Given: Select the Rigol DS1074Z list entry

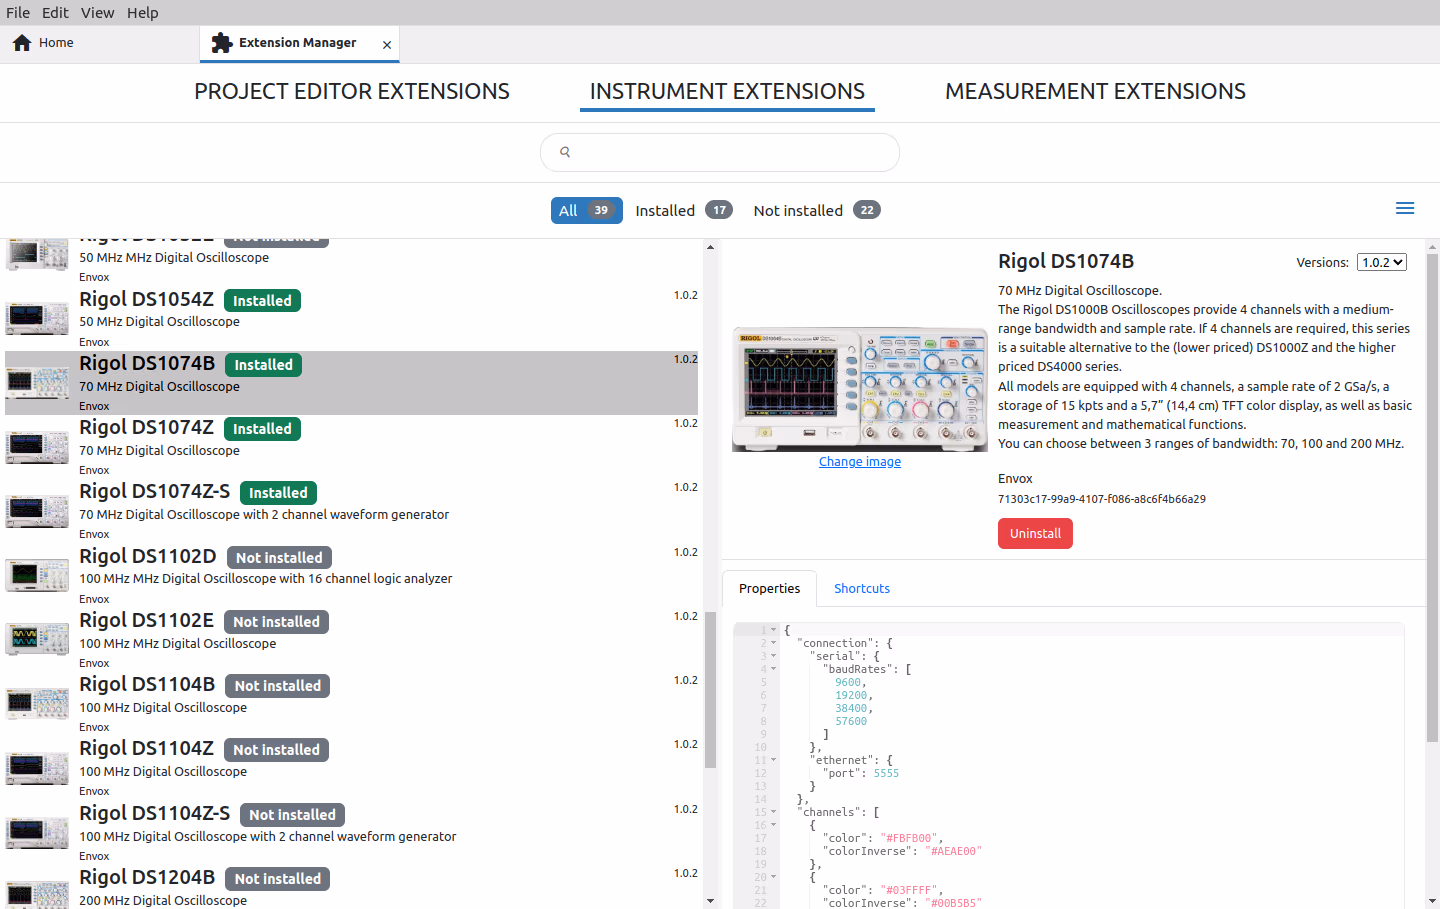Looking at the screenshot, I should [351, 447].
